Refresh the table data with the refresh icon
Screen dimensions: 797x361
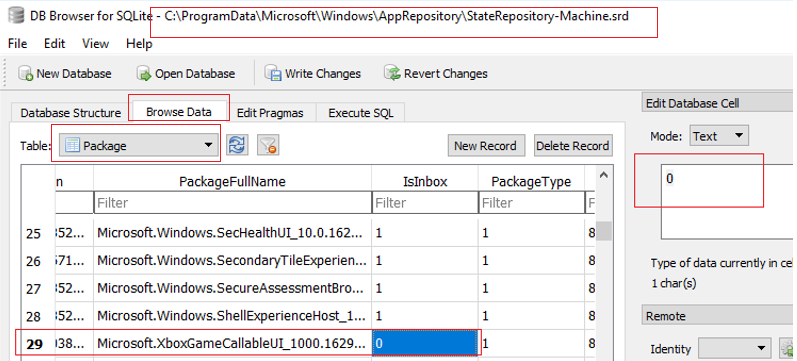[x=237, y=145]
